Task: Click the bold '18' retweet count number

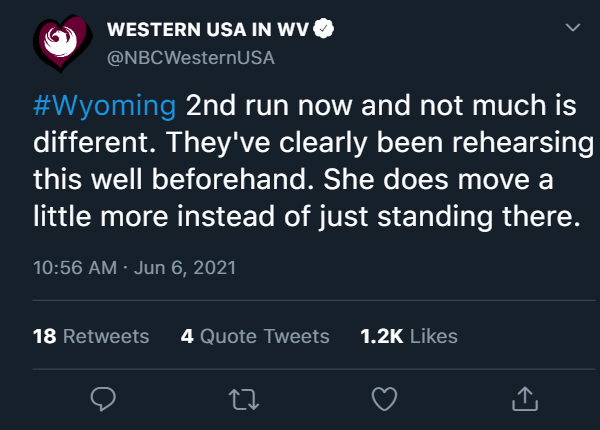Action: pyautogui.click(x=44, y=336)
